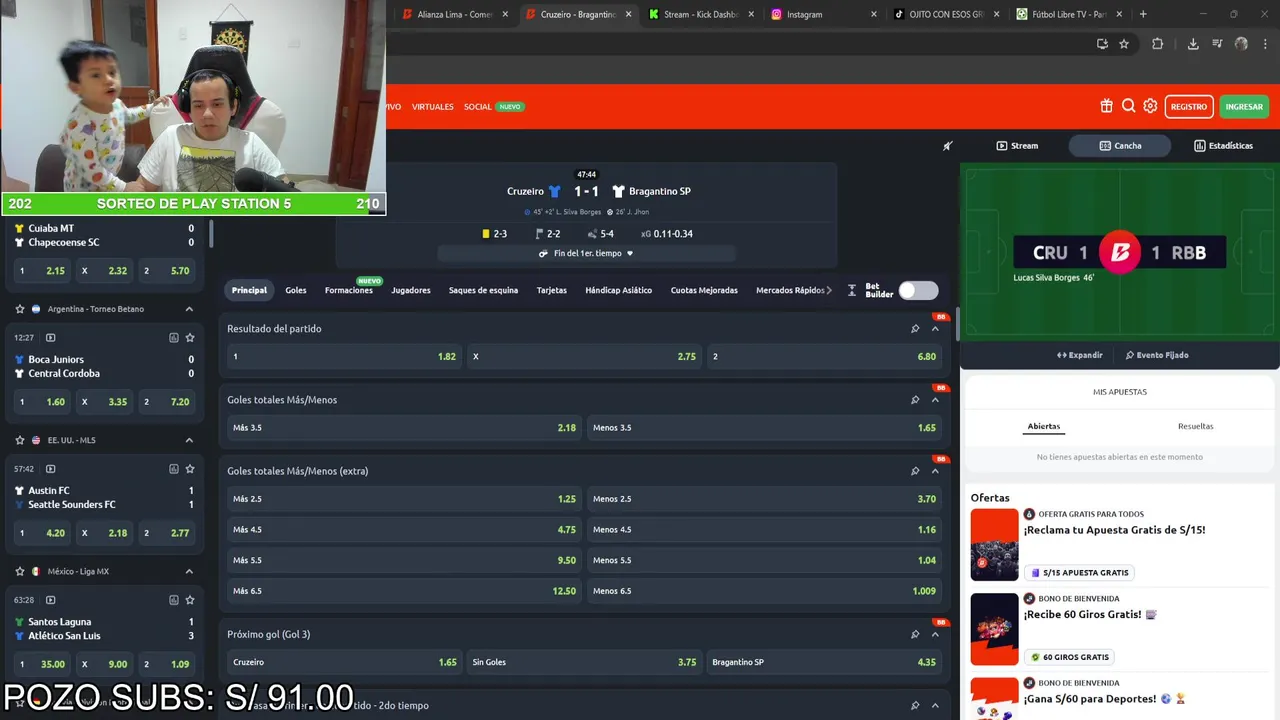The width and height of the screenshot is (1280, 720).
Task: Open the Fin del 1er. tiempo dropdown
Action: [586, 253]
